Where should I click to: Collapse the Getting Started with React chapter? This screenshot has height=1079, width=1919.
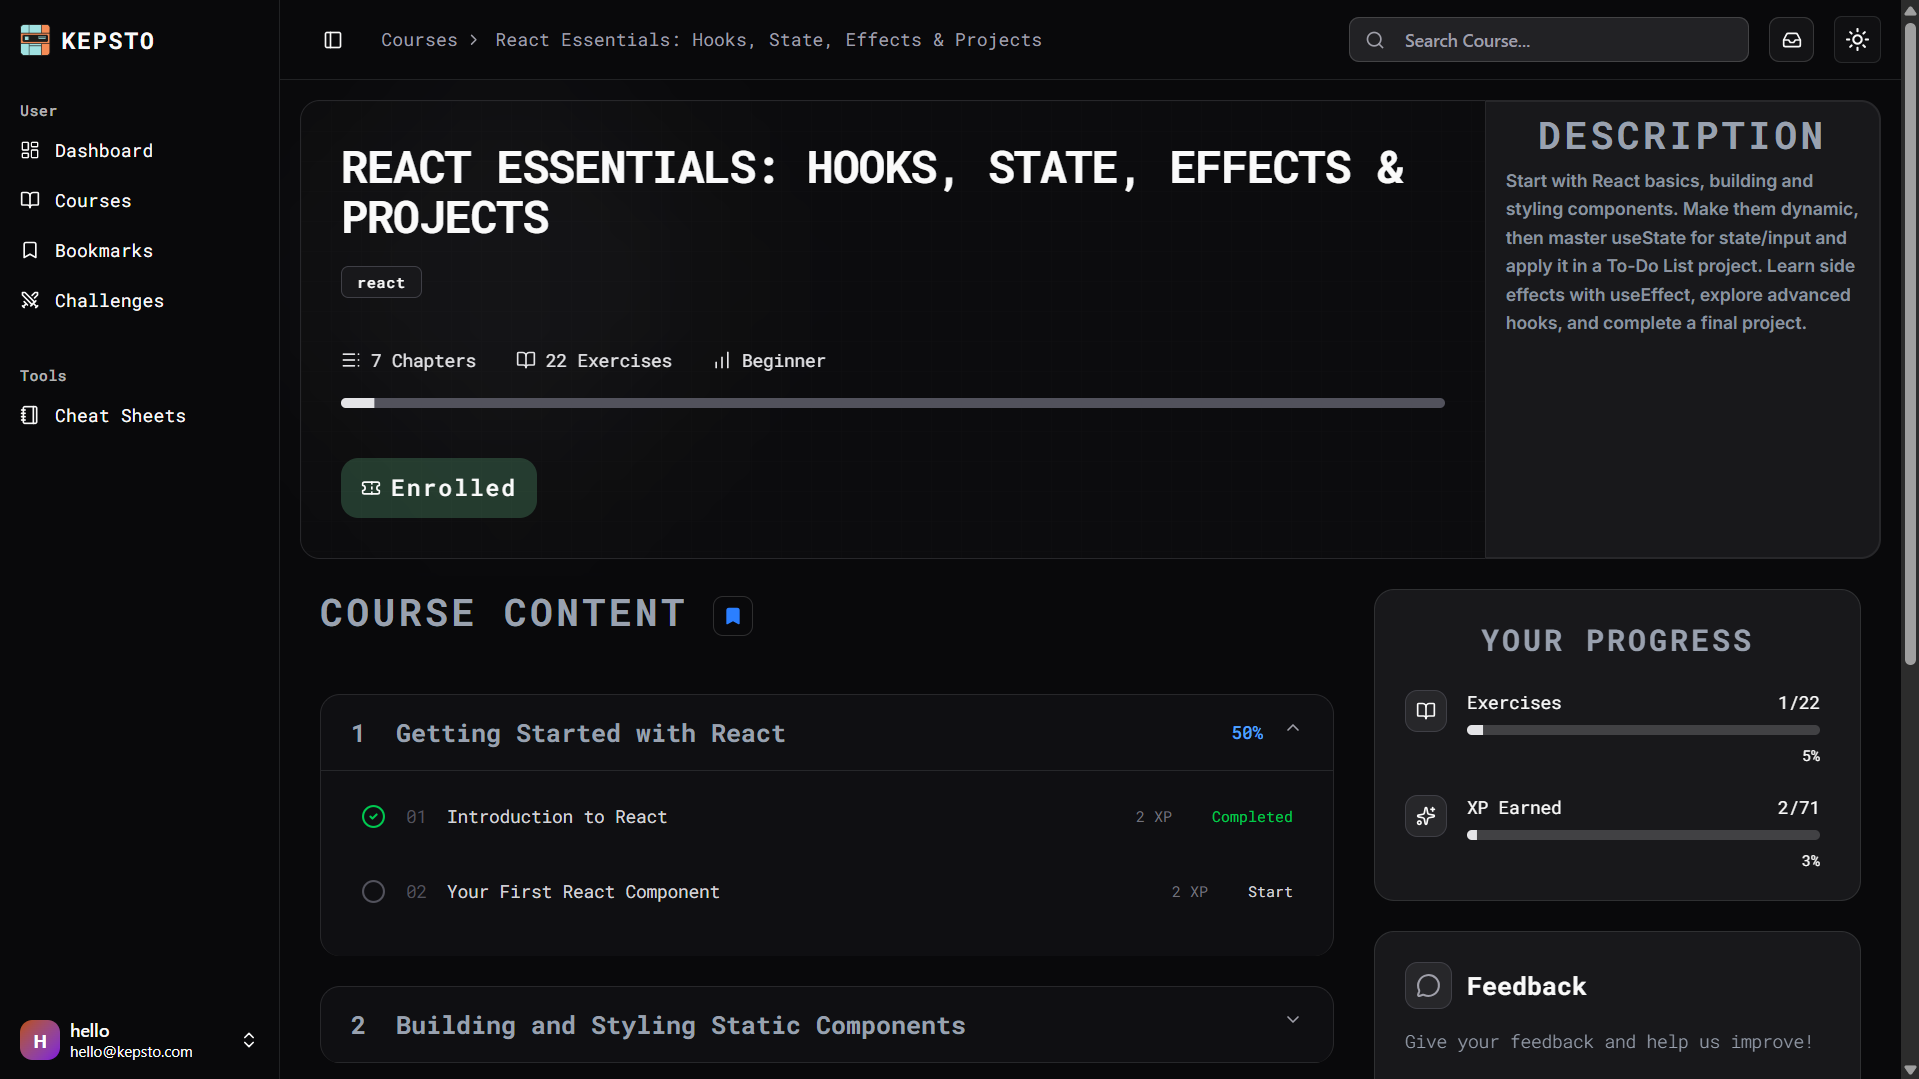click(1292, 729)
